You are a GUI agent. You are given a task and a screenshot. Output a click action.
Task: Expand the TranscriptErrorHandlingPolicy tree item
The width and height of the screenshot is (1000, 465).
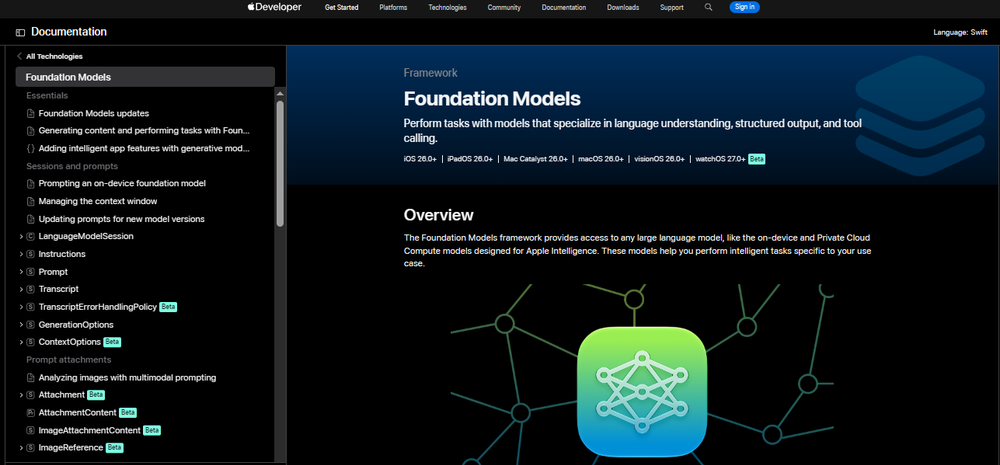[21, 307]
